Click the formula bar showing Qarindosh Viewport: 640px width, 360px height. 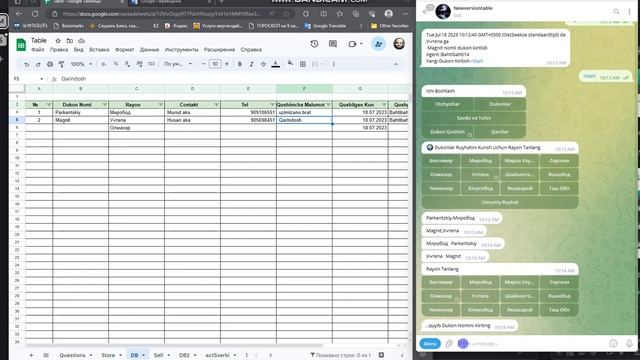pyautogui.click(x=235, y=79)
